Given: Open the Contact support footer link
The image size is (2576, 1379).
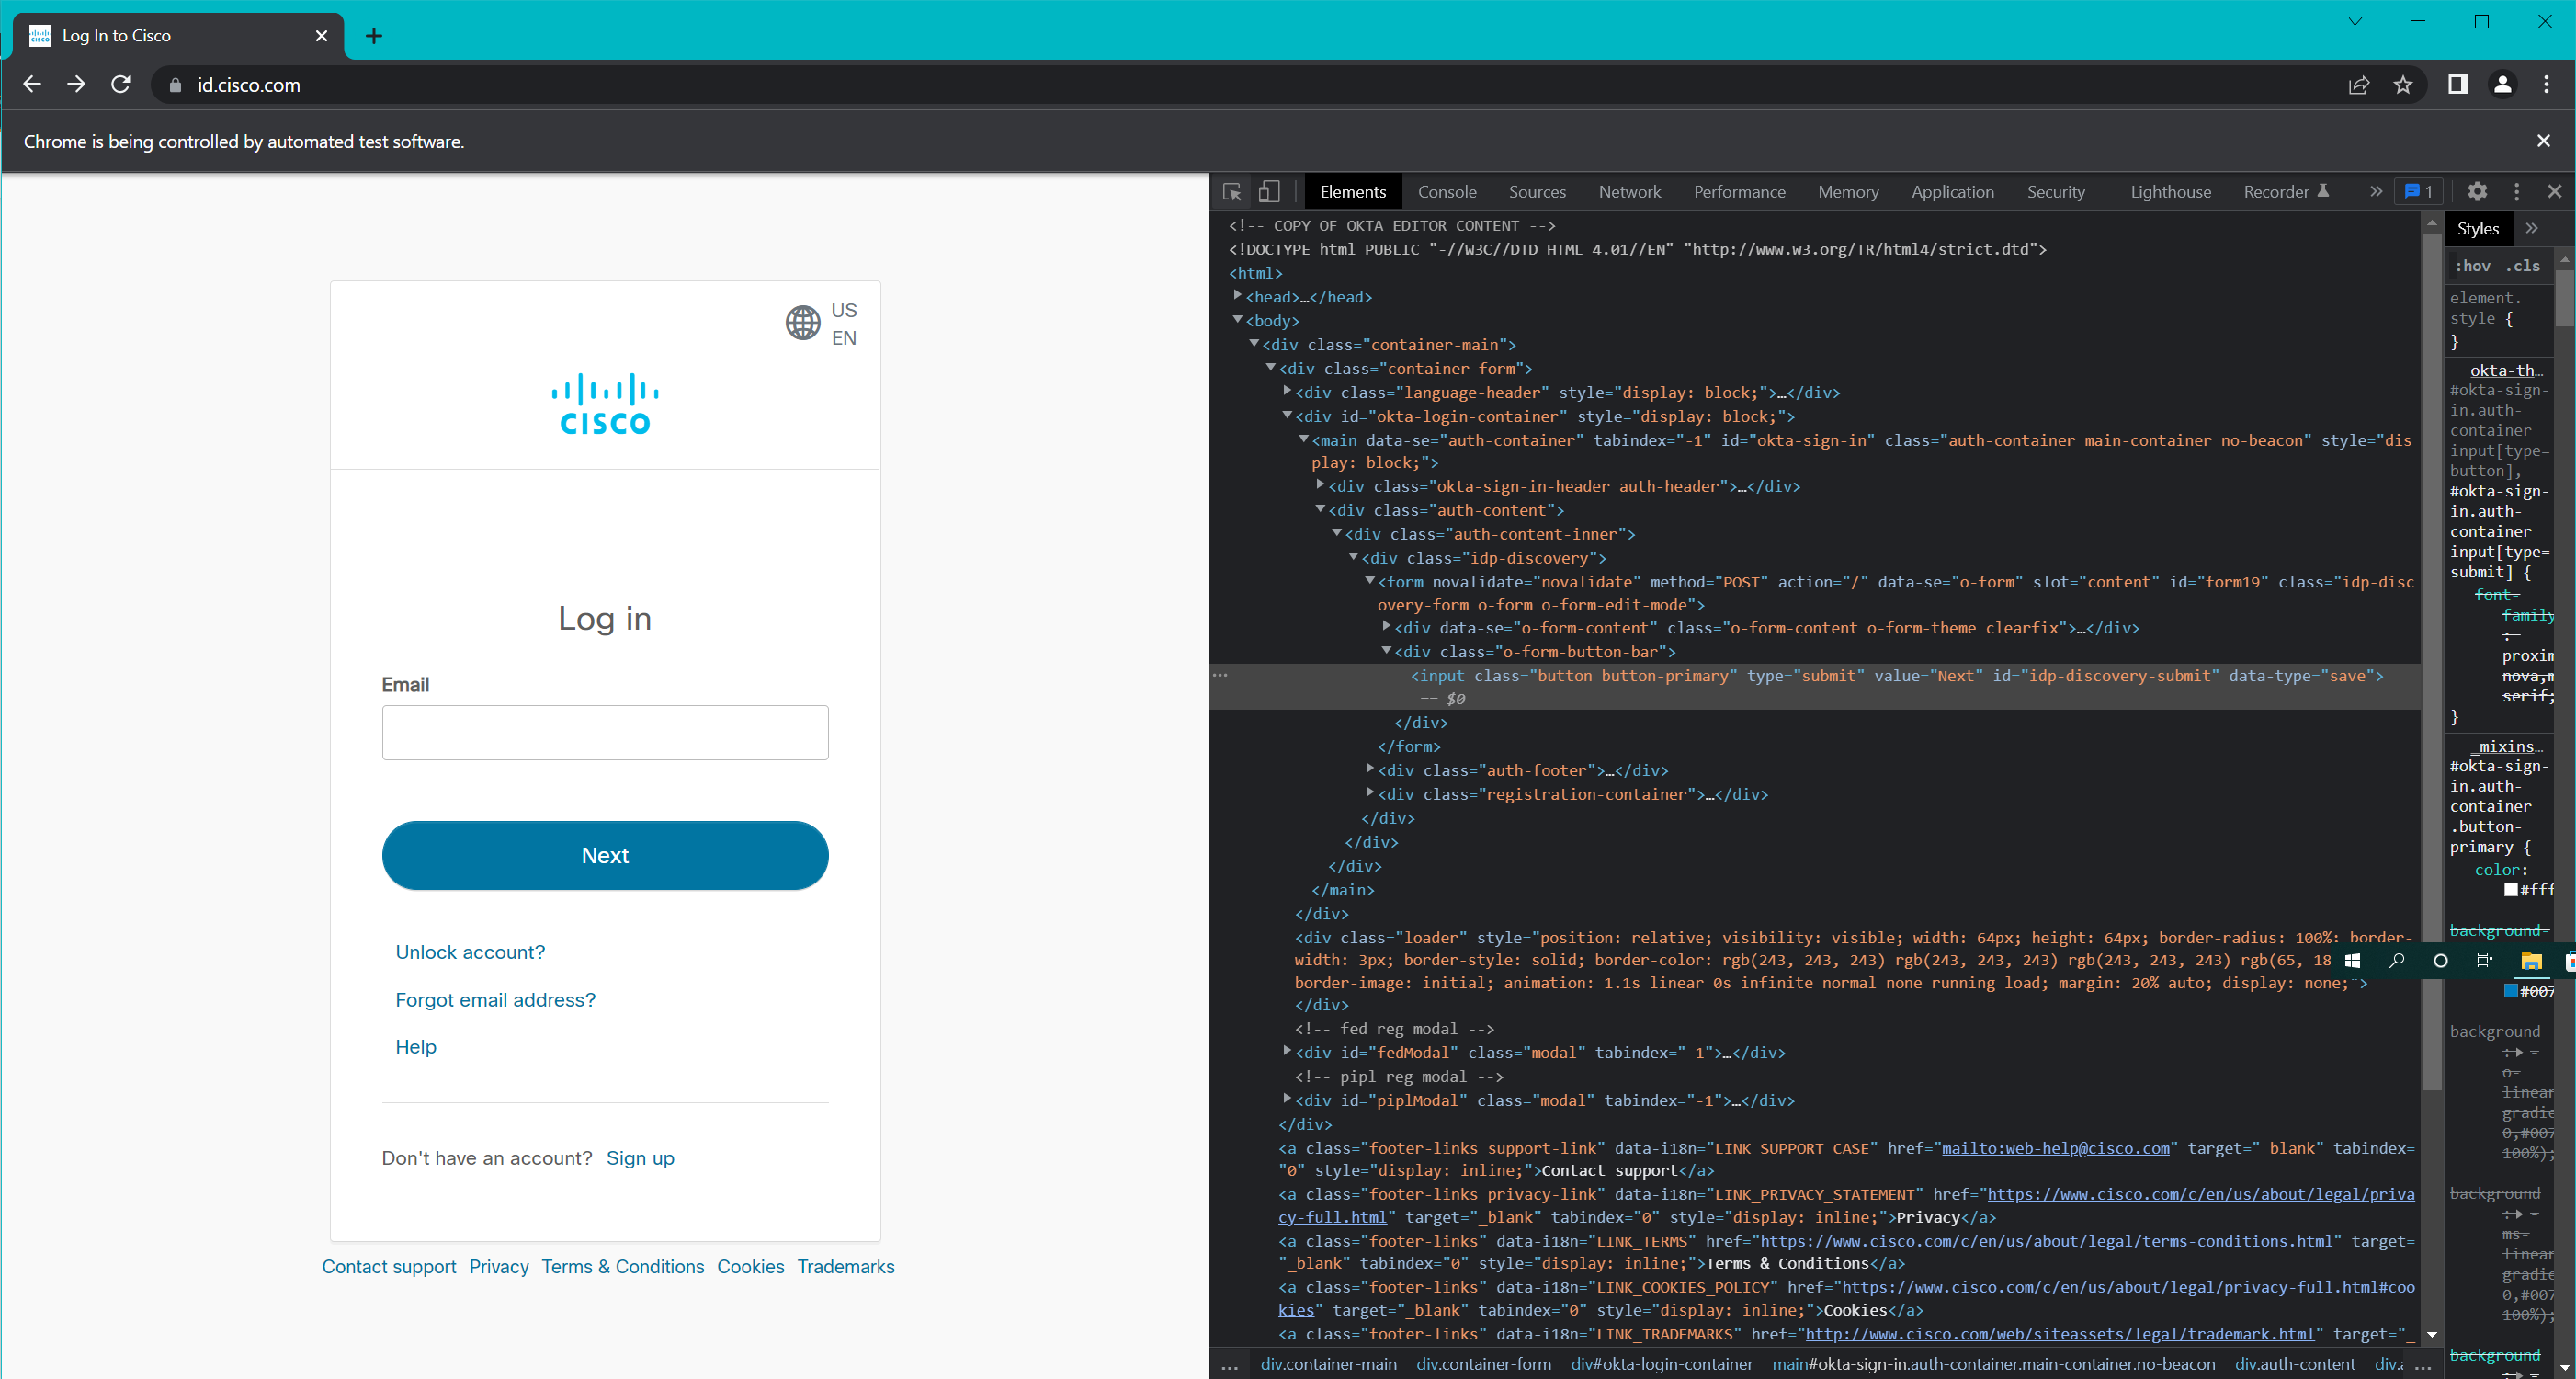Looking at the screenshot, I should point(389,1267).
